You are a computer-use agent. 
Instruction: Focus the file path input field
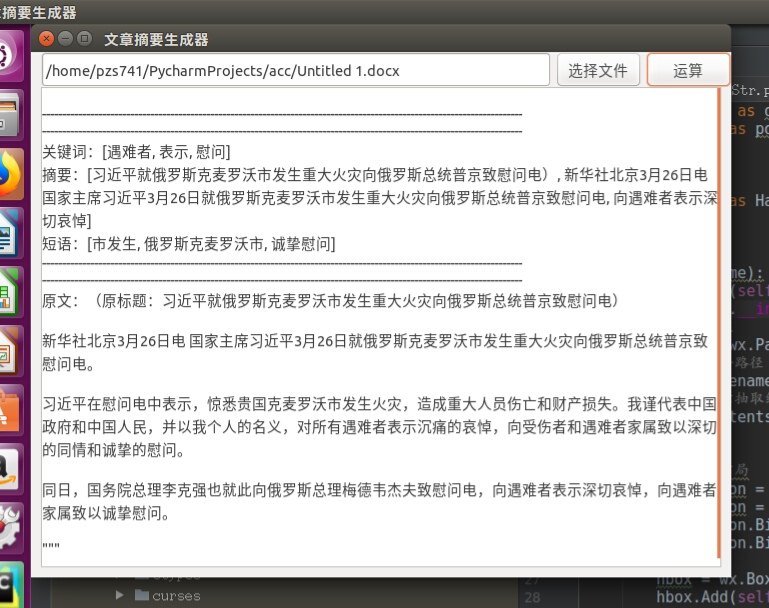(295, 70)
